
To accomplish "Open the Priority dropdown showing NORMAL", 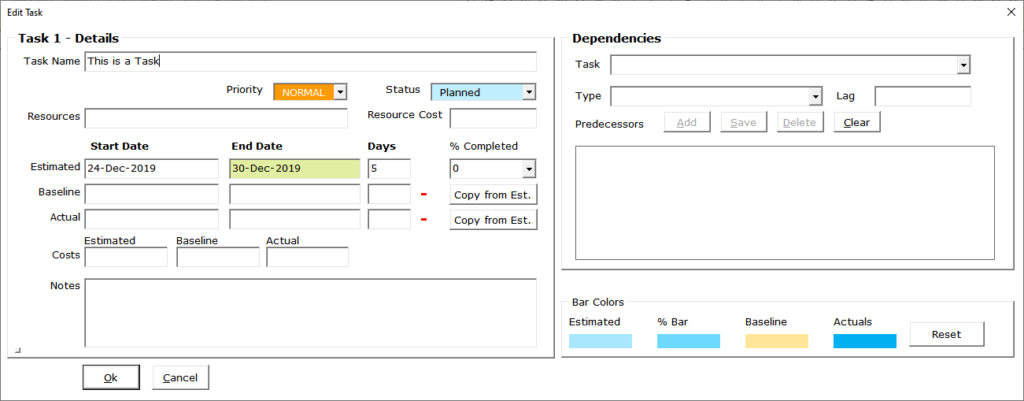I will click(340, 92).
